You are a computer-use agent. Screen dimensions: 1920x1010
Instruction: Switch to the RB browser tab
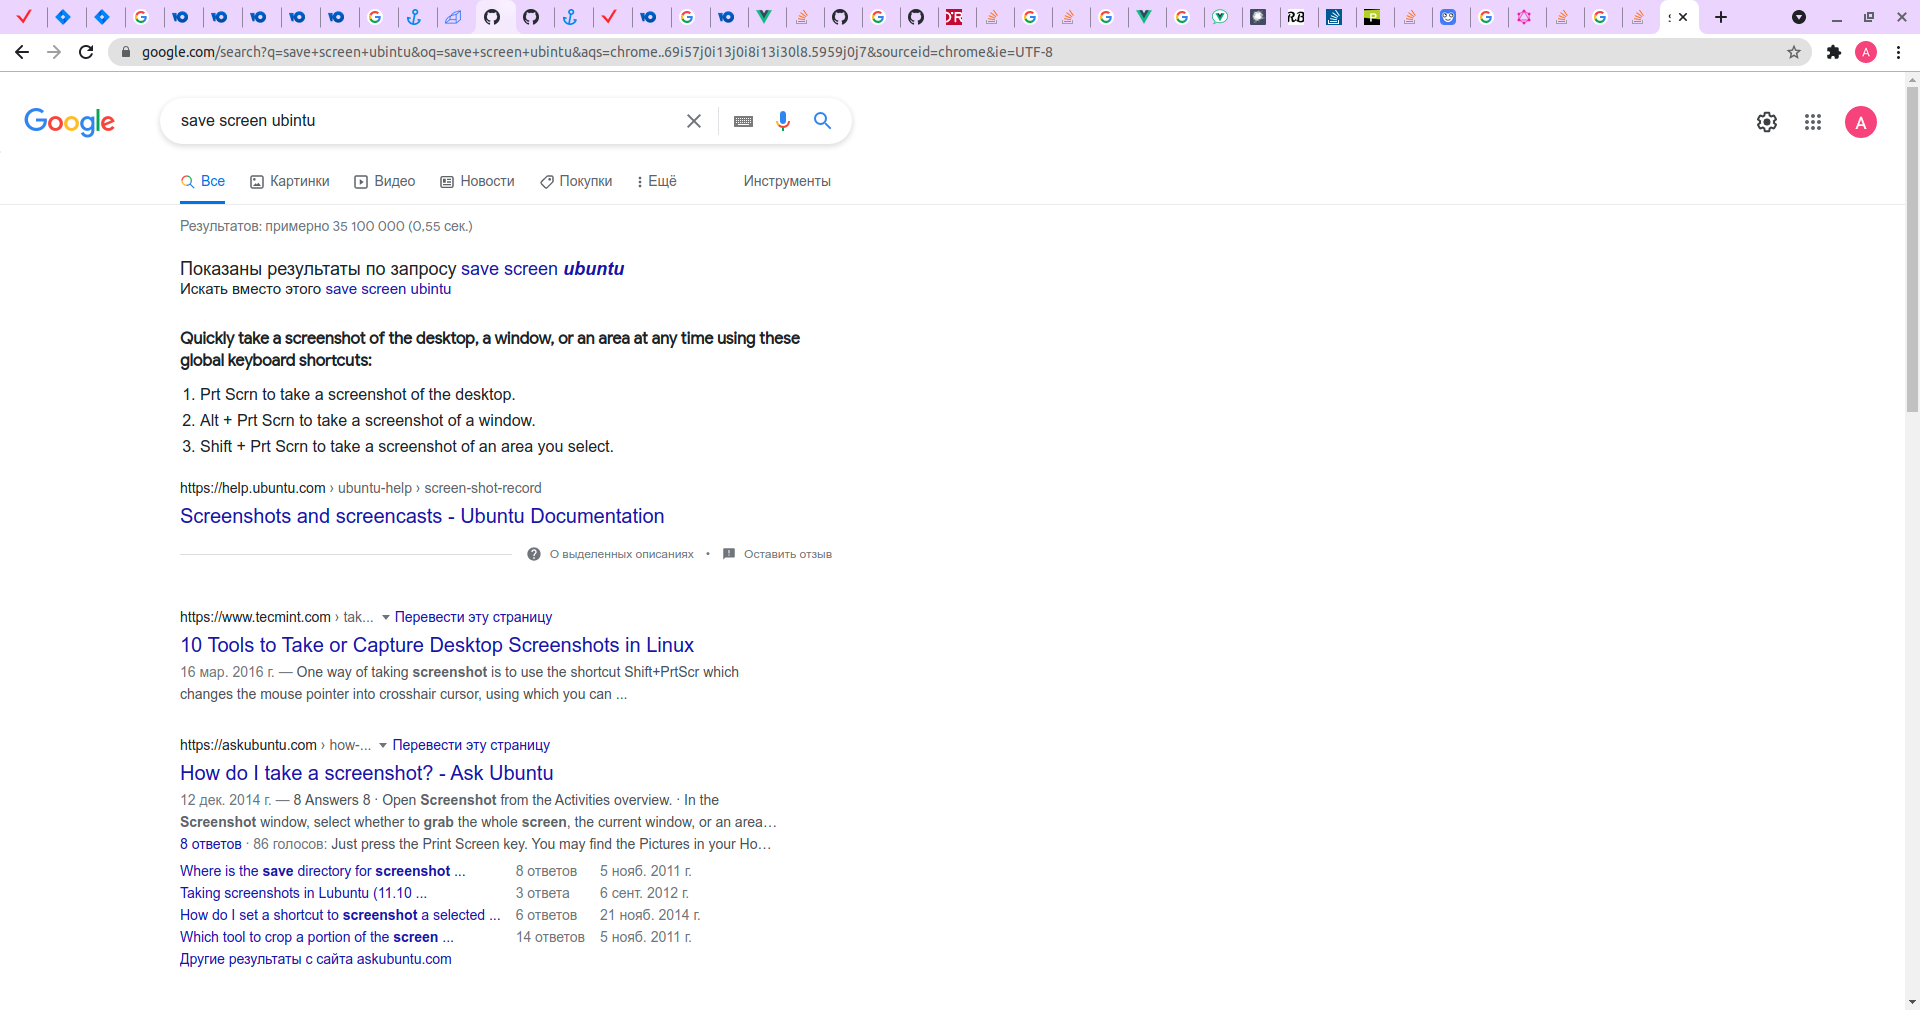(1296, 17)
